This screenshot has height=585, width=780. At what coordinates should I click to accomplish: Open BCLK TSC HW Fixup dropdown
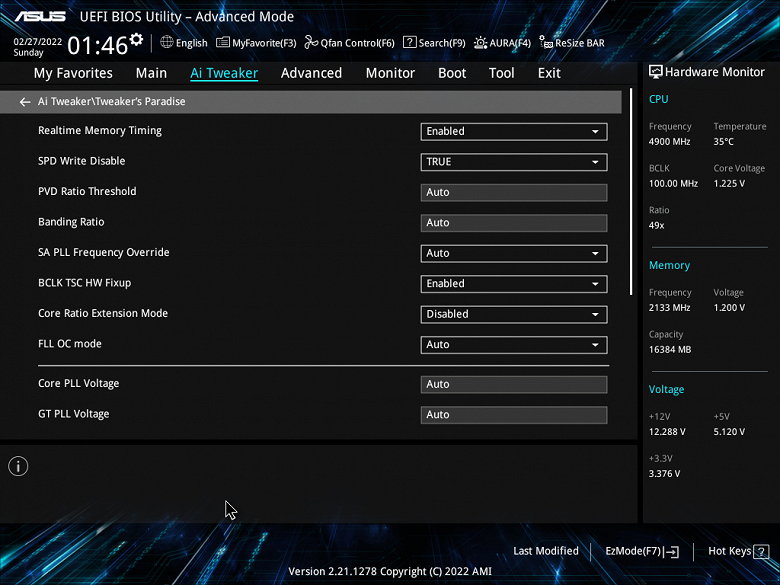tap(514, 284)
